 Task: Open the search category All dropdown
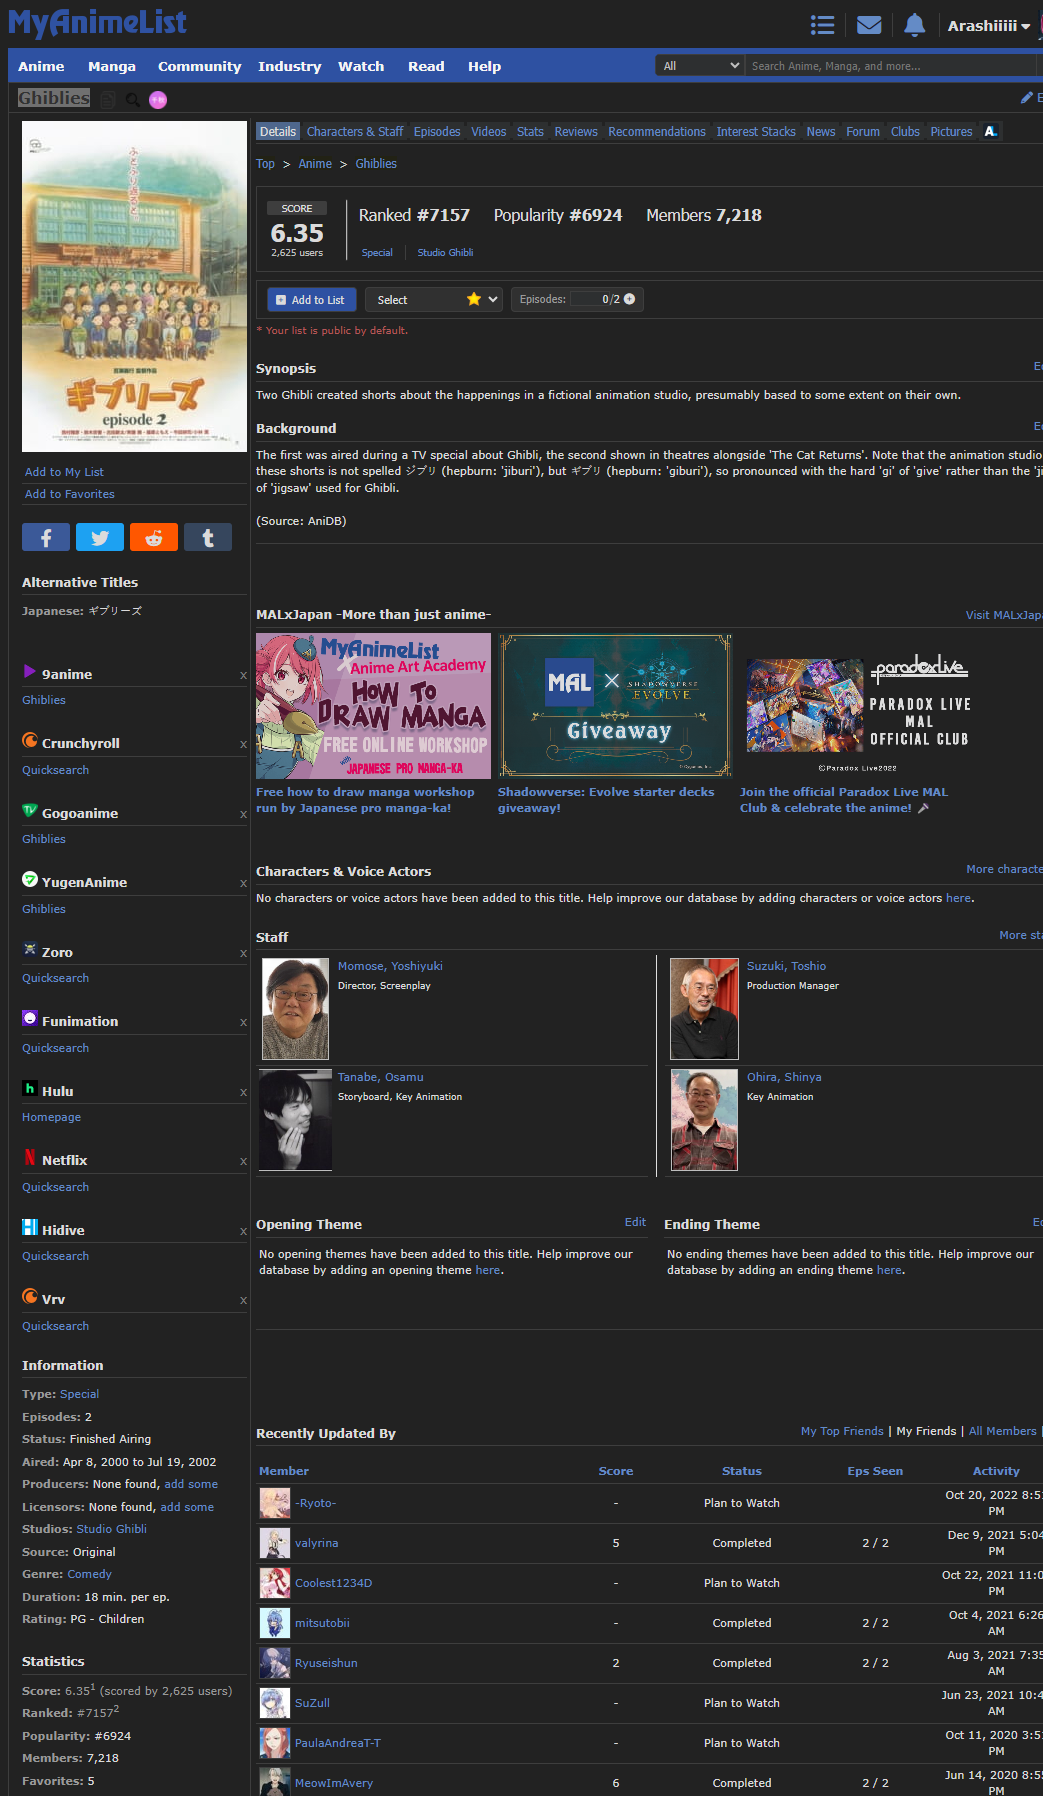tap(701, 66)
